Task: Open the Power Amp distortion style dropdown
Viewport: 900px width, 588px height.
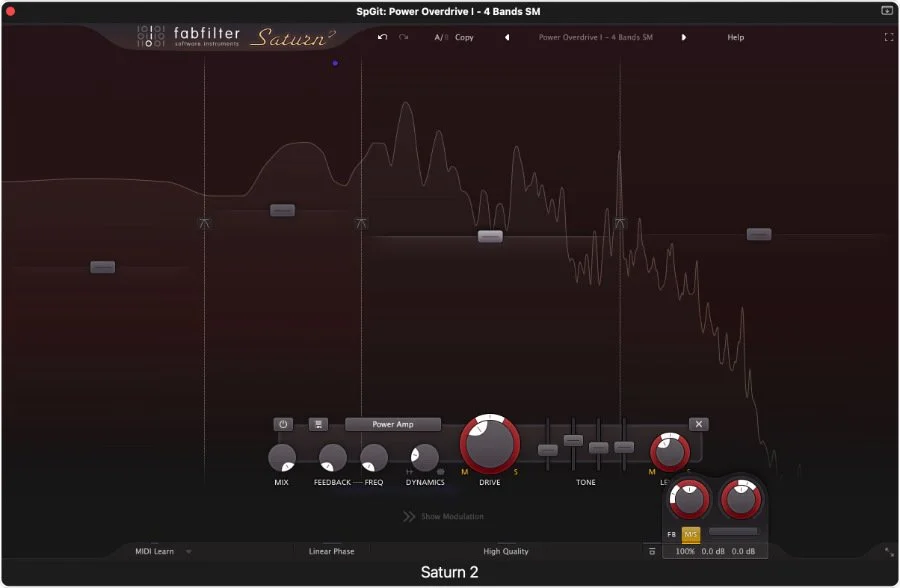Action: [393, 424]
